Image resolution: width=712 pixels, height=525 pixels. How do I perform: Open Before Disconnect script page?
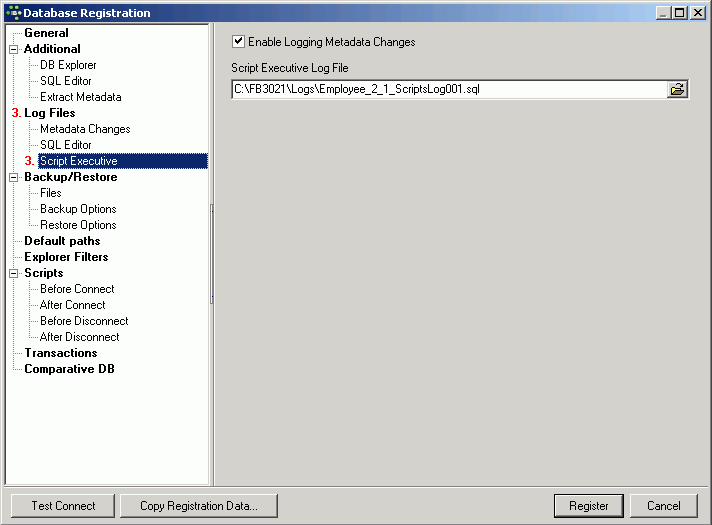point(84,321)
